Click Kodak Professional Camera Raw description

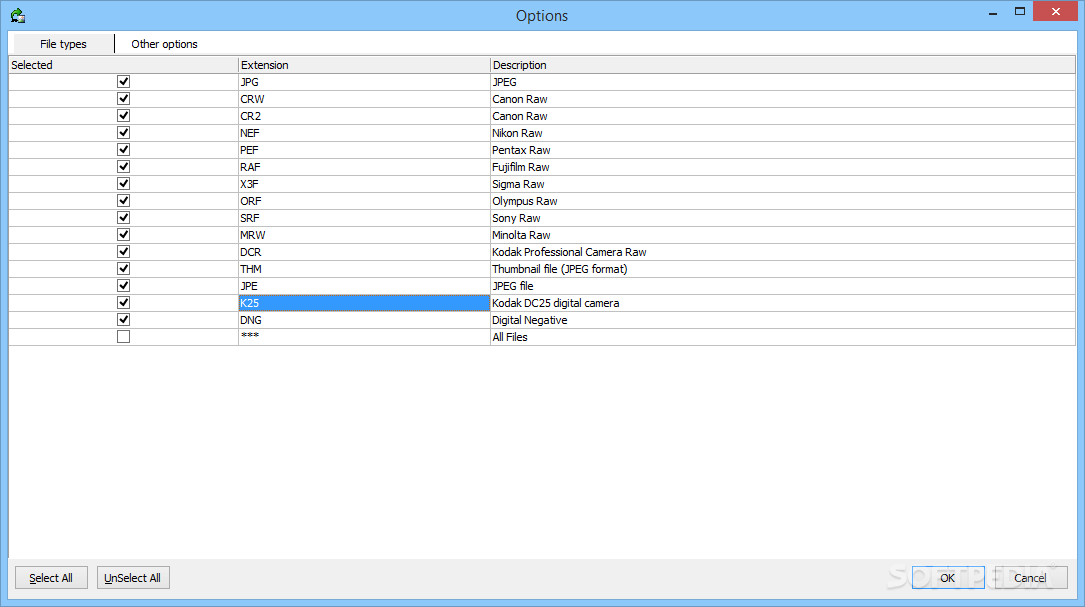point(569,252)
